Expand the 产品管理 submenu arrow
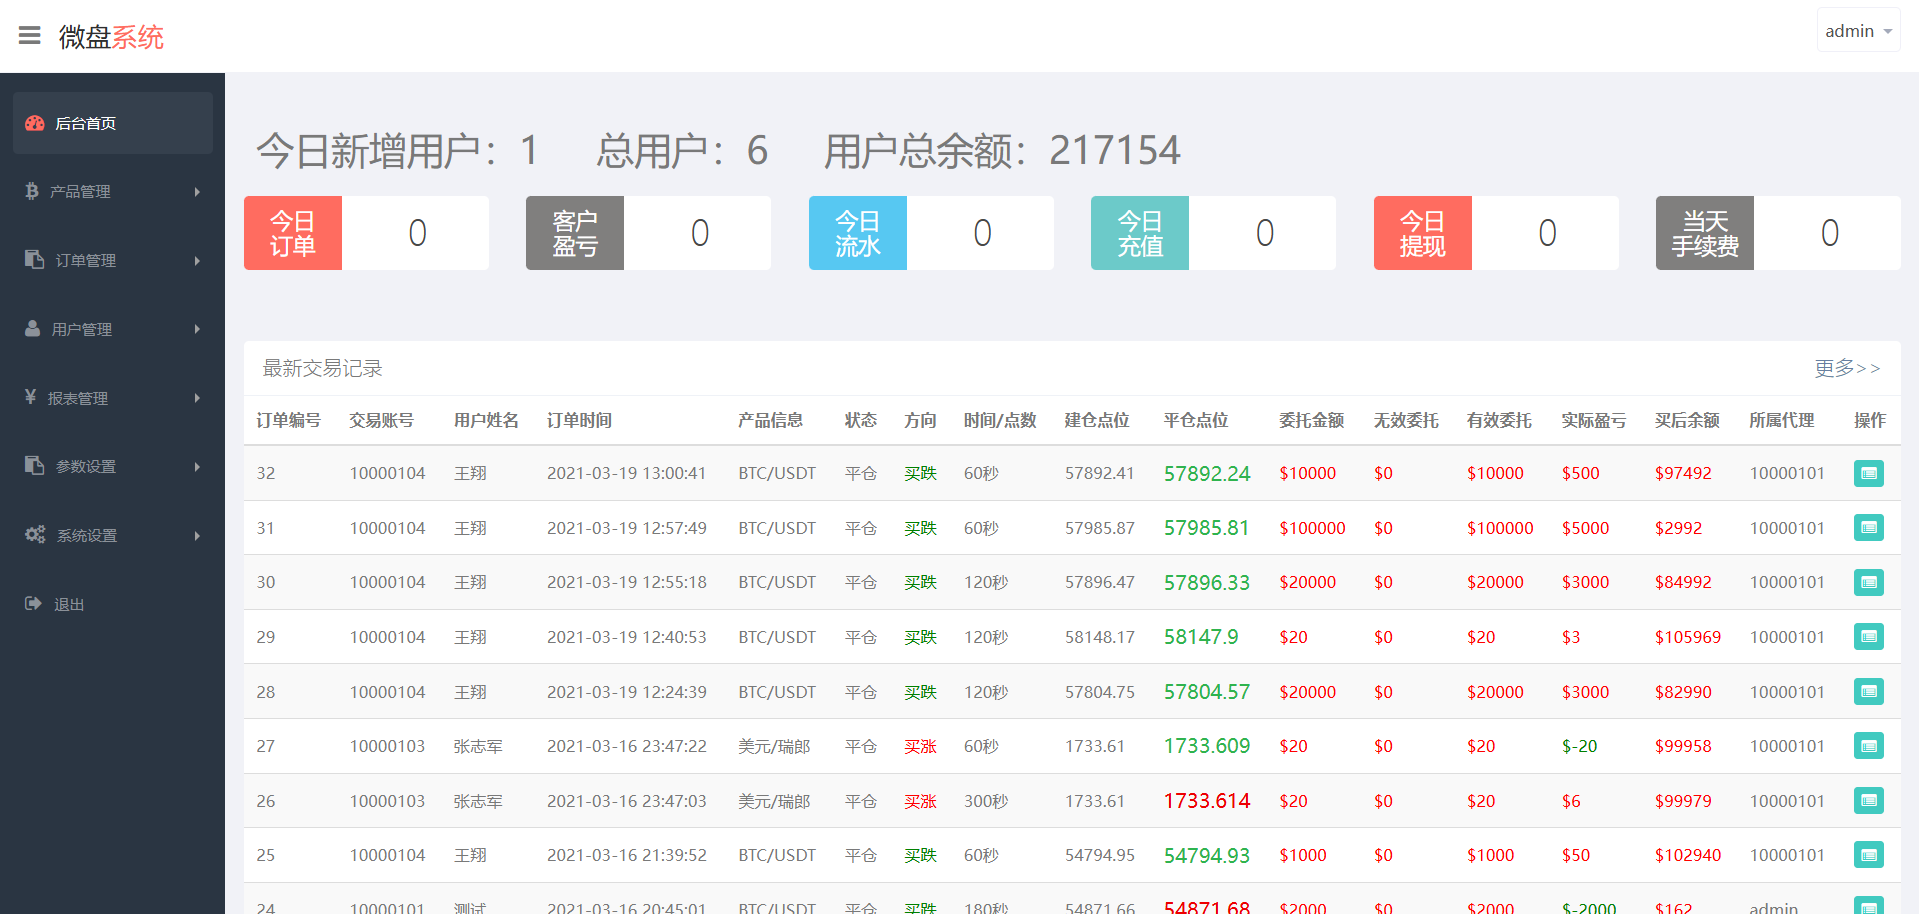The height and width of the screenshot is (914, 1919). (x=197, y=192)
